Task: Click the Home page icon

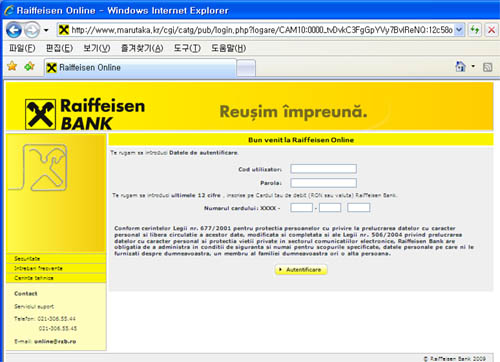Action: coord(460,67)
